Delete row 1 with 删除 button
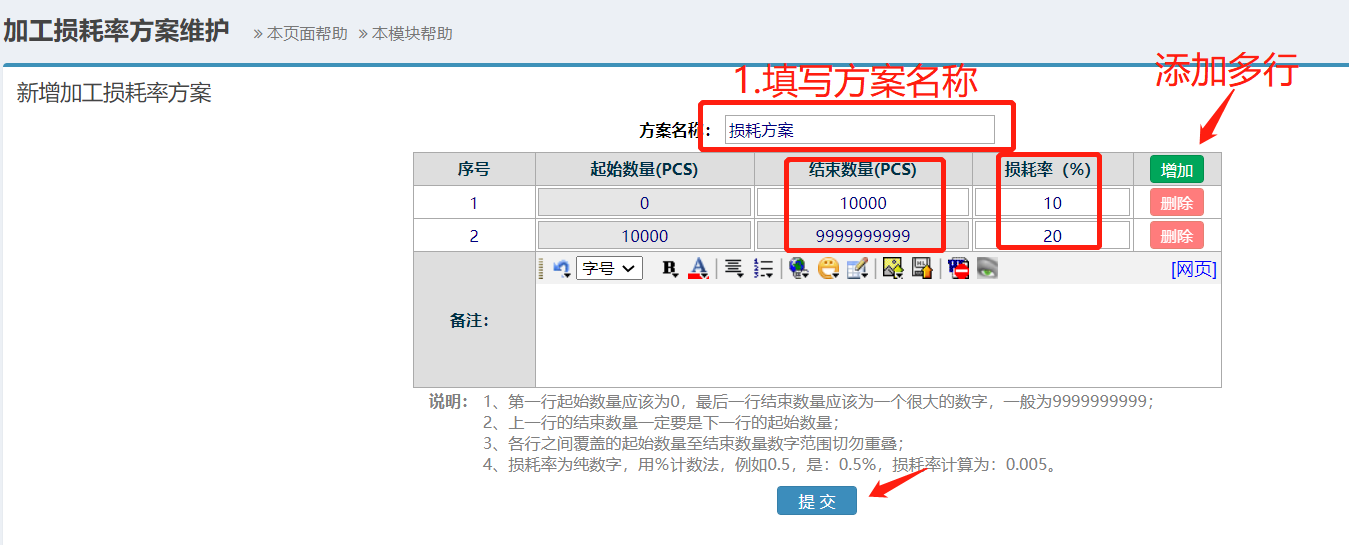Image resolution: width=1349 pixels, height=545 pixels. click(x=1177, y=202)
